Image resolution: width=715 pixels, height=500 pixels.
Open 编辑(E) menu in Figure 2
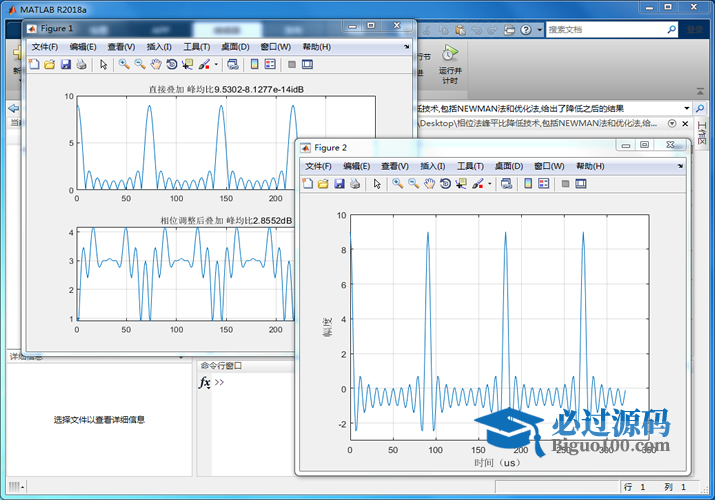pos(357,166)
